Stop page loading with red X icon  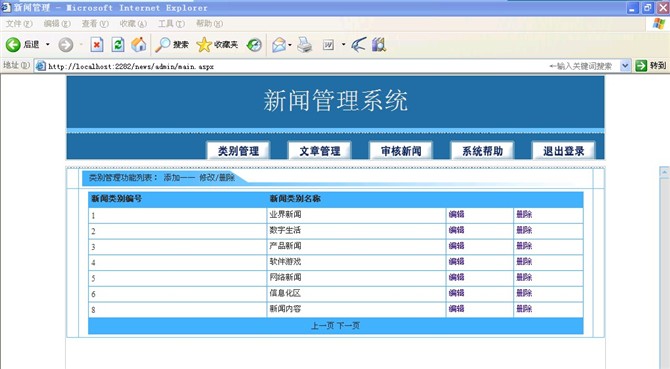pos(97,44)
